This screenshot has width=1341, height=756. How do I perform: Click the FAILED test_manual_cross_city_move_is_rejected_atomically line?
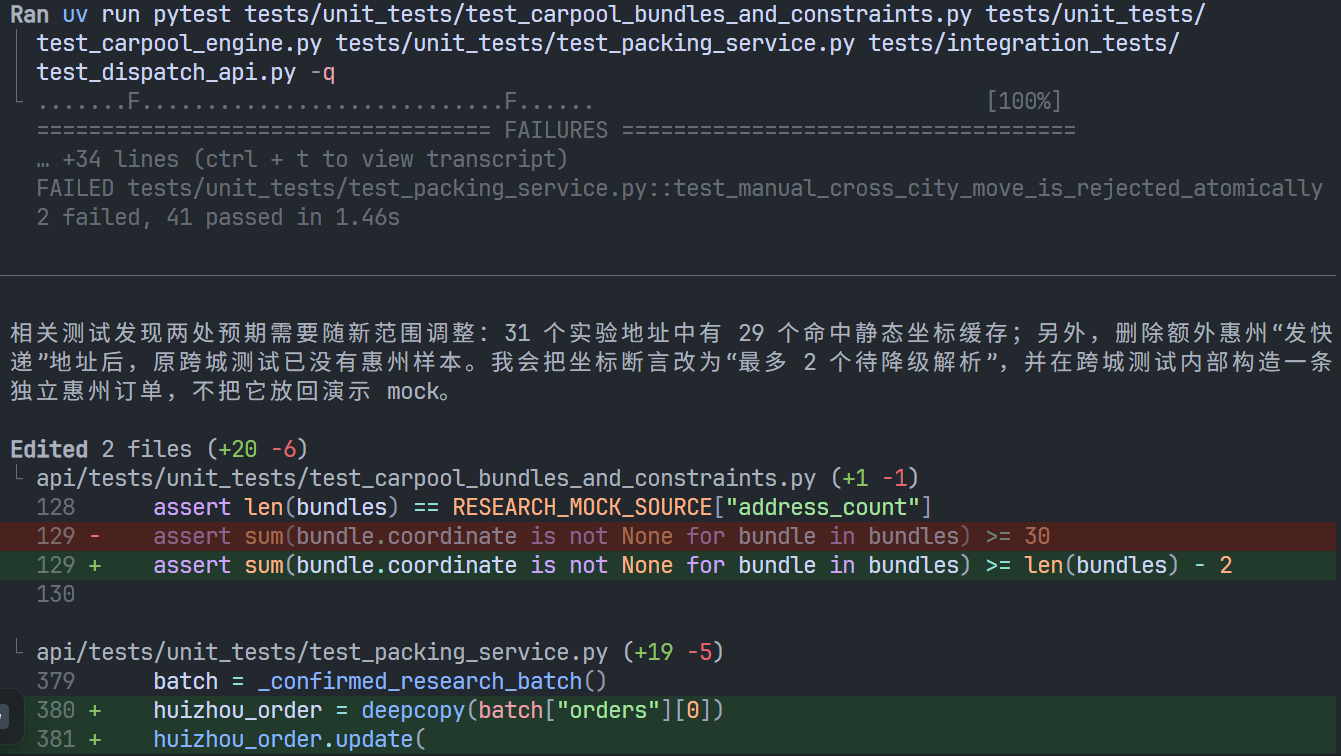[x=679, y=188]
